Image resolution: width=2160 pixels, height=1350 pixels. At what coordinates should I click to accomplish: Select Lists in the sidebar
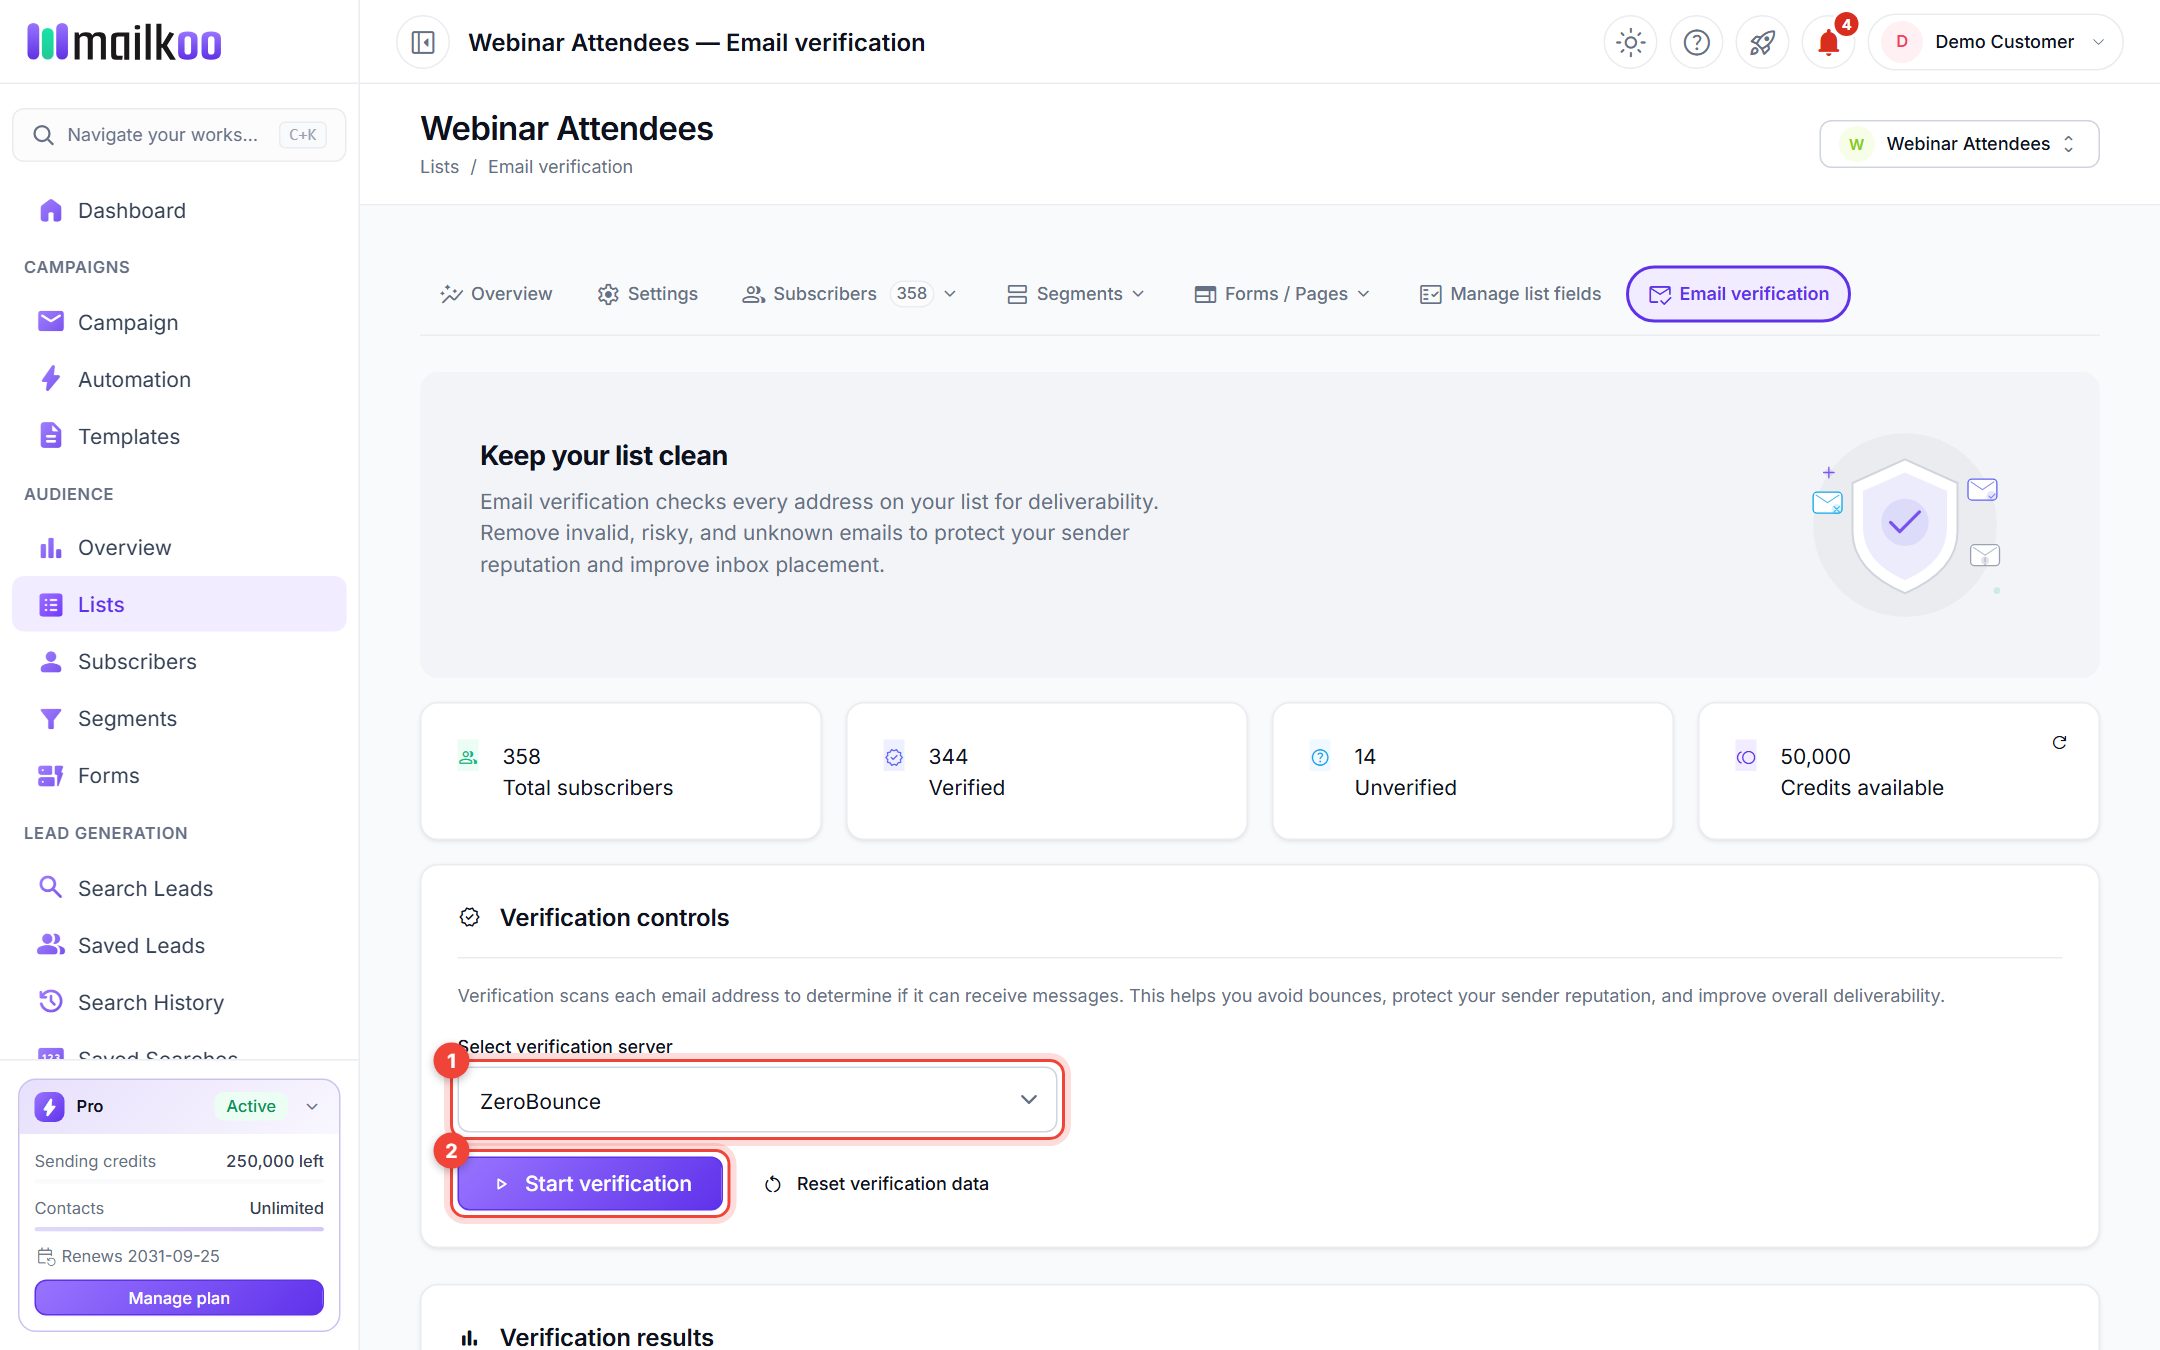point(179,604)
